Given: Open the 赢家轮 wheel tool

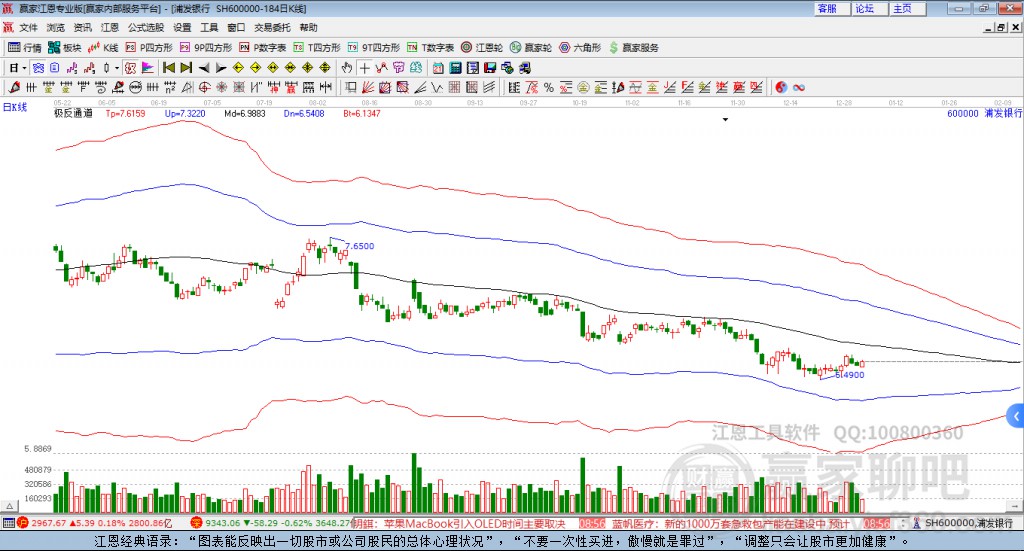Looking at the screenshot, I should (x=531, y=48).
